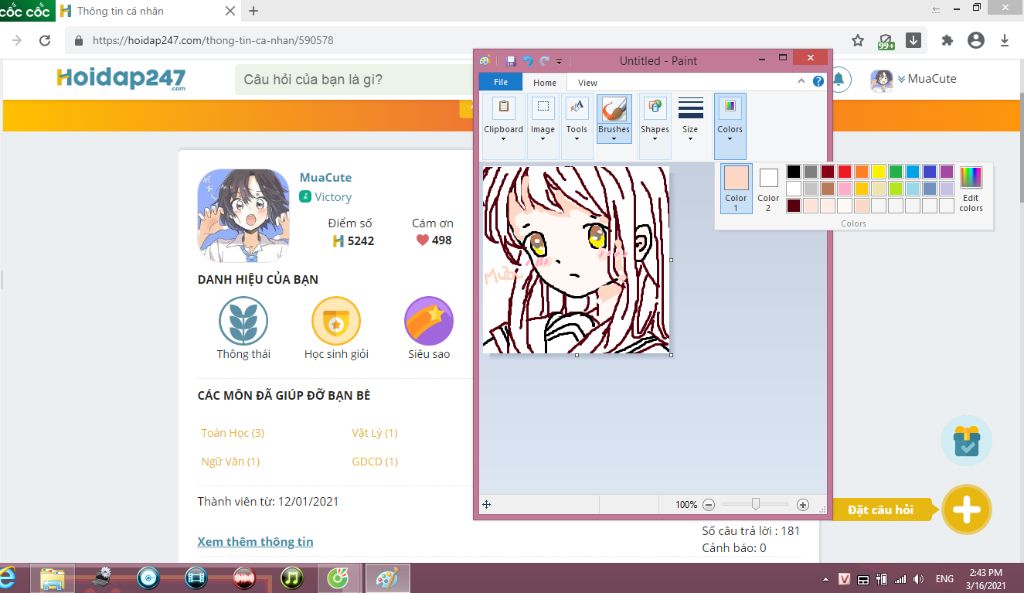Image resolution: width=1024 pixels, height=593 pixels.
Task: Open Paint Help question mark icon
Action: pyautogui.click(x=818, y=81)
